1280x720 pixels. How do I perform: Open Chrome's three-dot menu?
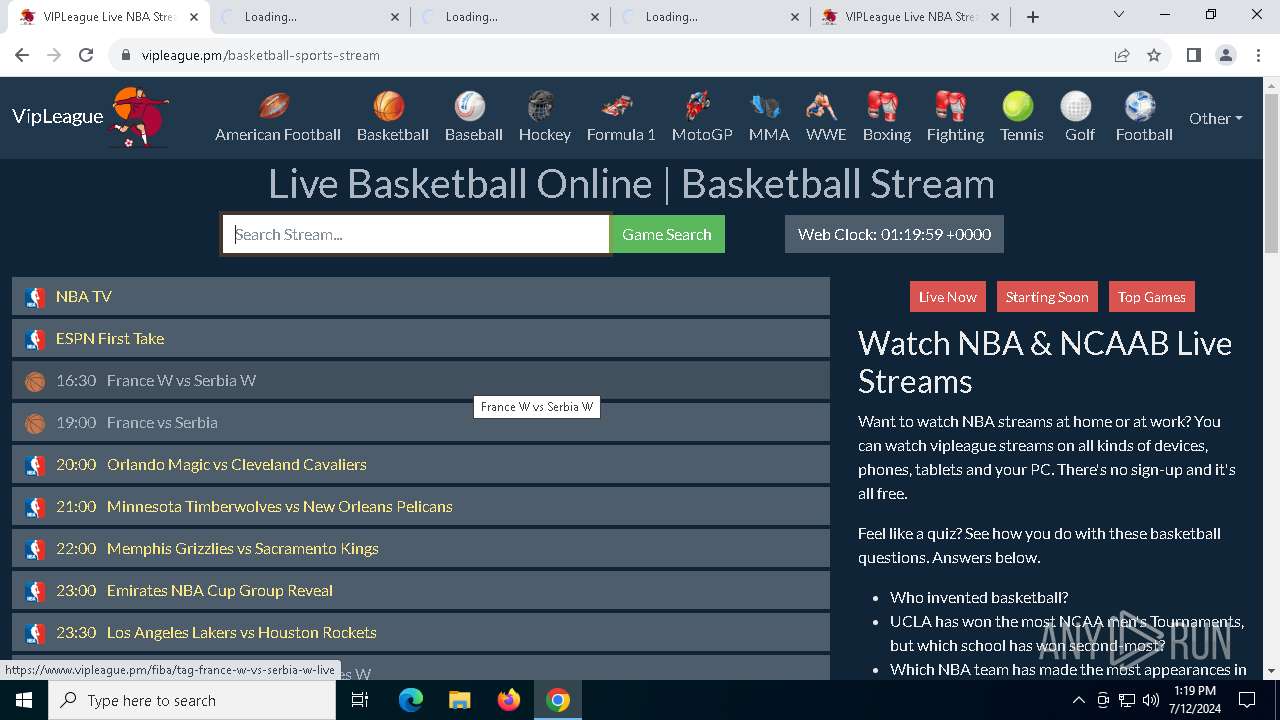[x=1258, y=55]
